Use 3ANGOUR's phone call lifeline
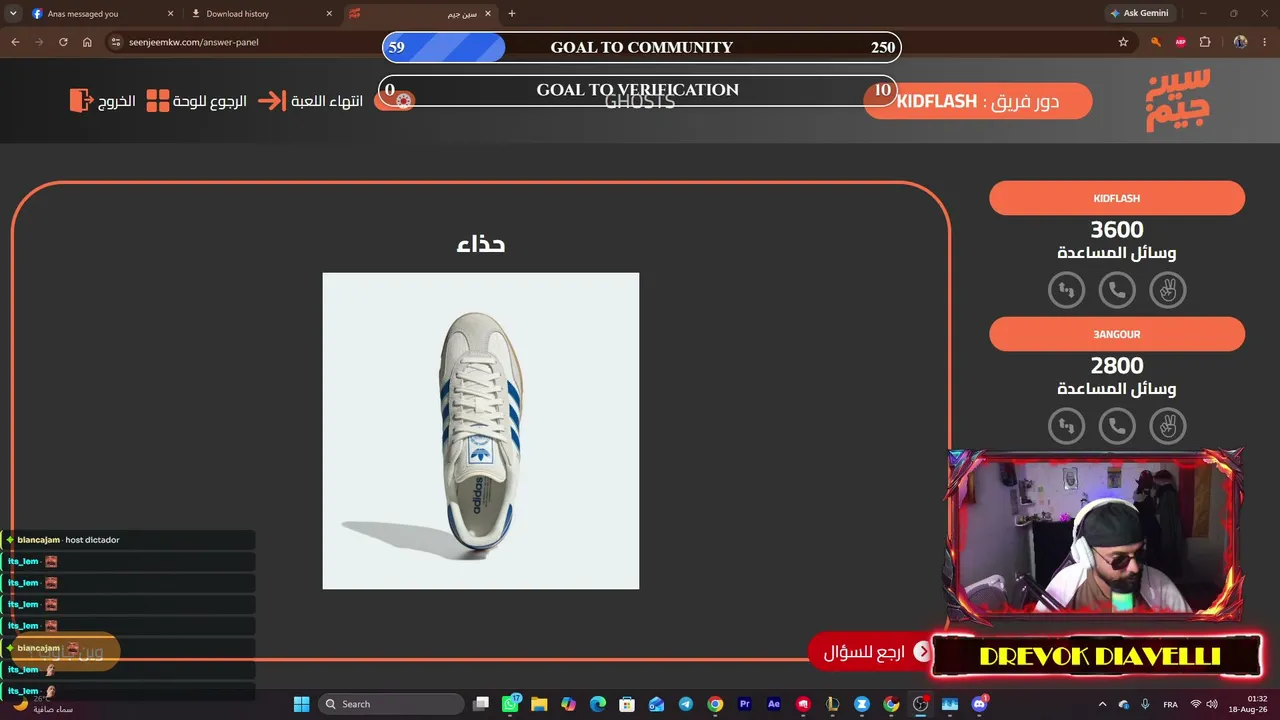This screenshot has height=720, width=1280. click(x=1117, y=426)
